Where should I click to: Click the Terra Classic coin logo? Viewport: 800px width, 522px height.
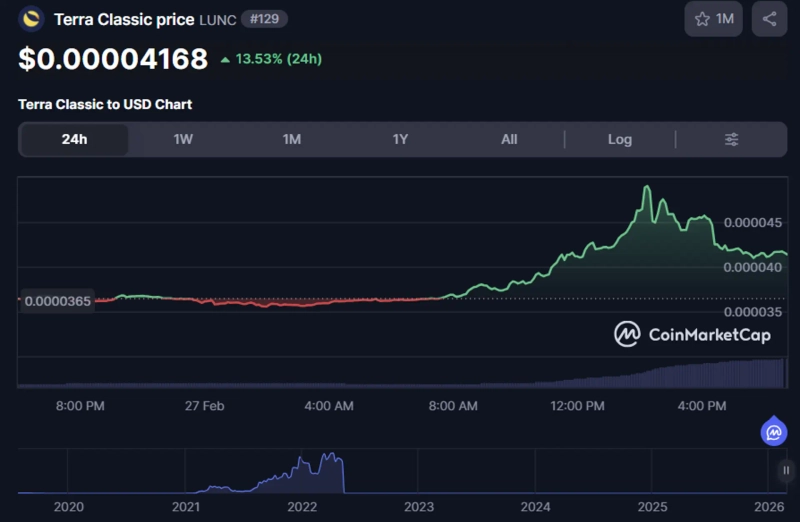pos(33,19)
